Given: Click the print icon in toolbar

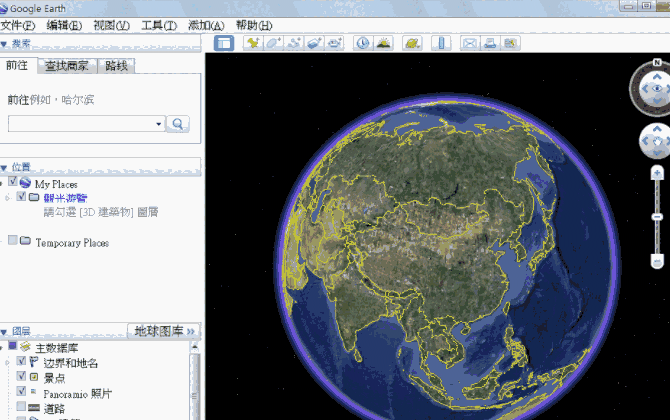Looking at the screenshot, I should pyautogui.click(x=490, y=43).
